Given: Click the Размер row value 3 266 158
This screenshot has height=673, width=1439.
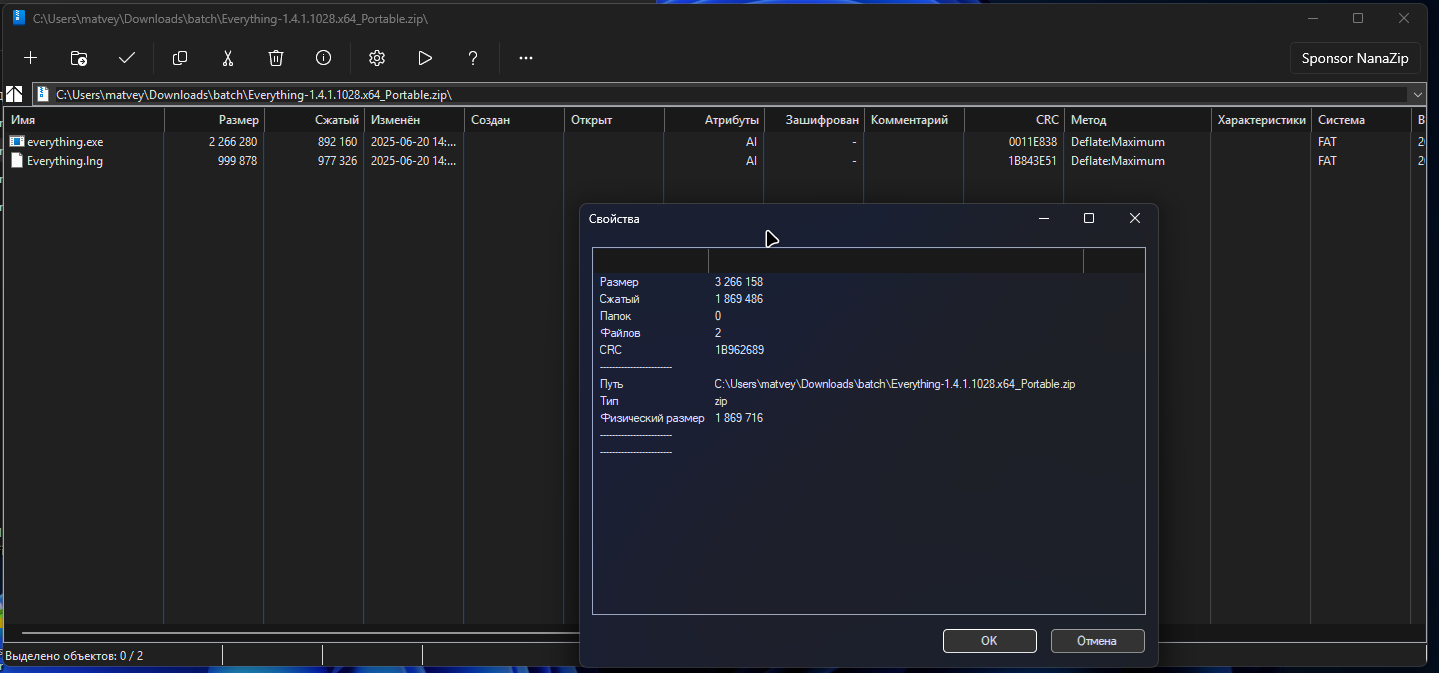Looking at the screenshot, I should pos(739,282).
